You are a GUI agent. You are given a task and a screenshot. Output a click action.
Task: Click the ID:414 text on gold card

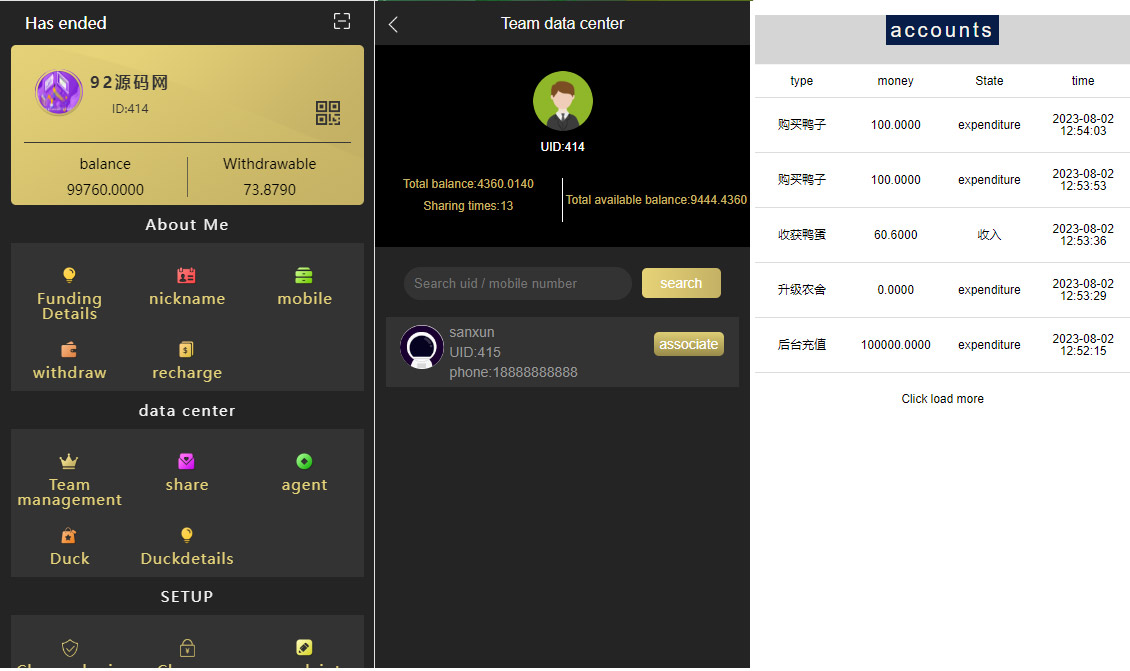point(130,109)
